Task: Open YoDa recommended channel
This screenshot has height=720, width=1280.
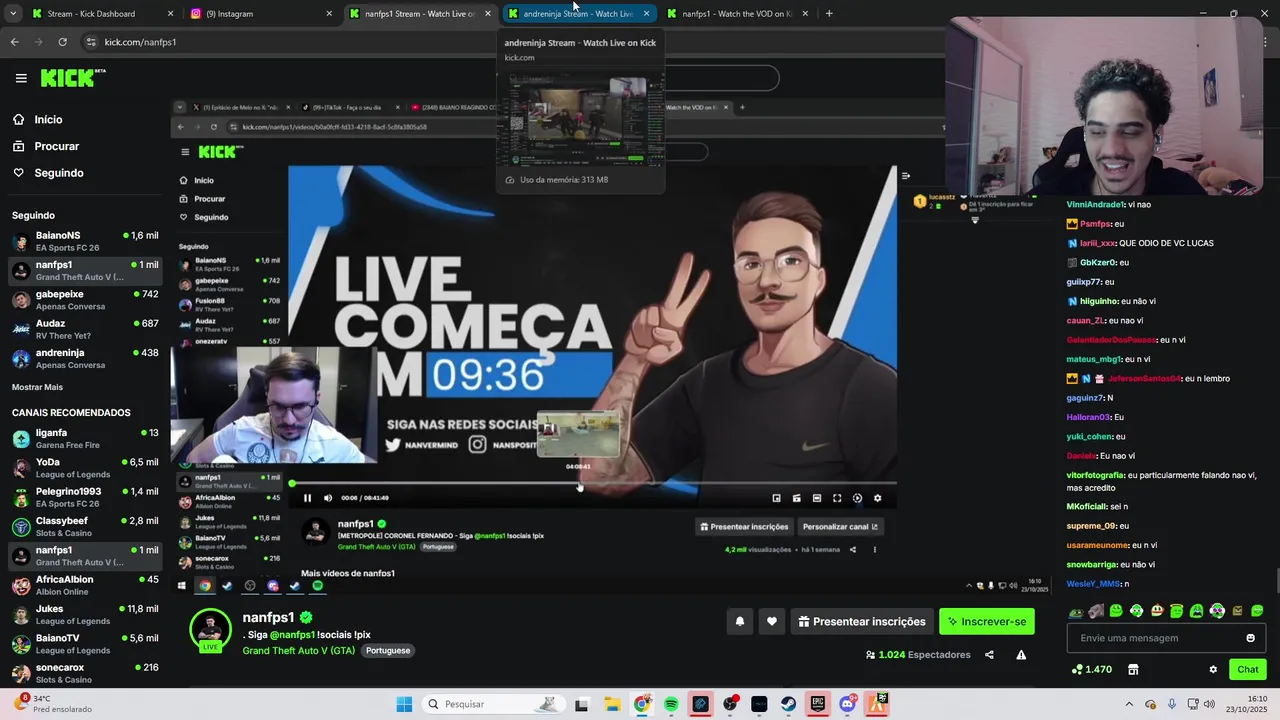Action: (85, 468)
